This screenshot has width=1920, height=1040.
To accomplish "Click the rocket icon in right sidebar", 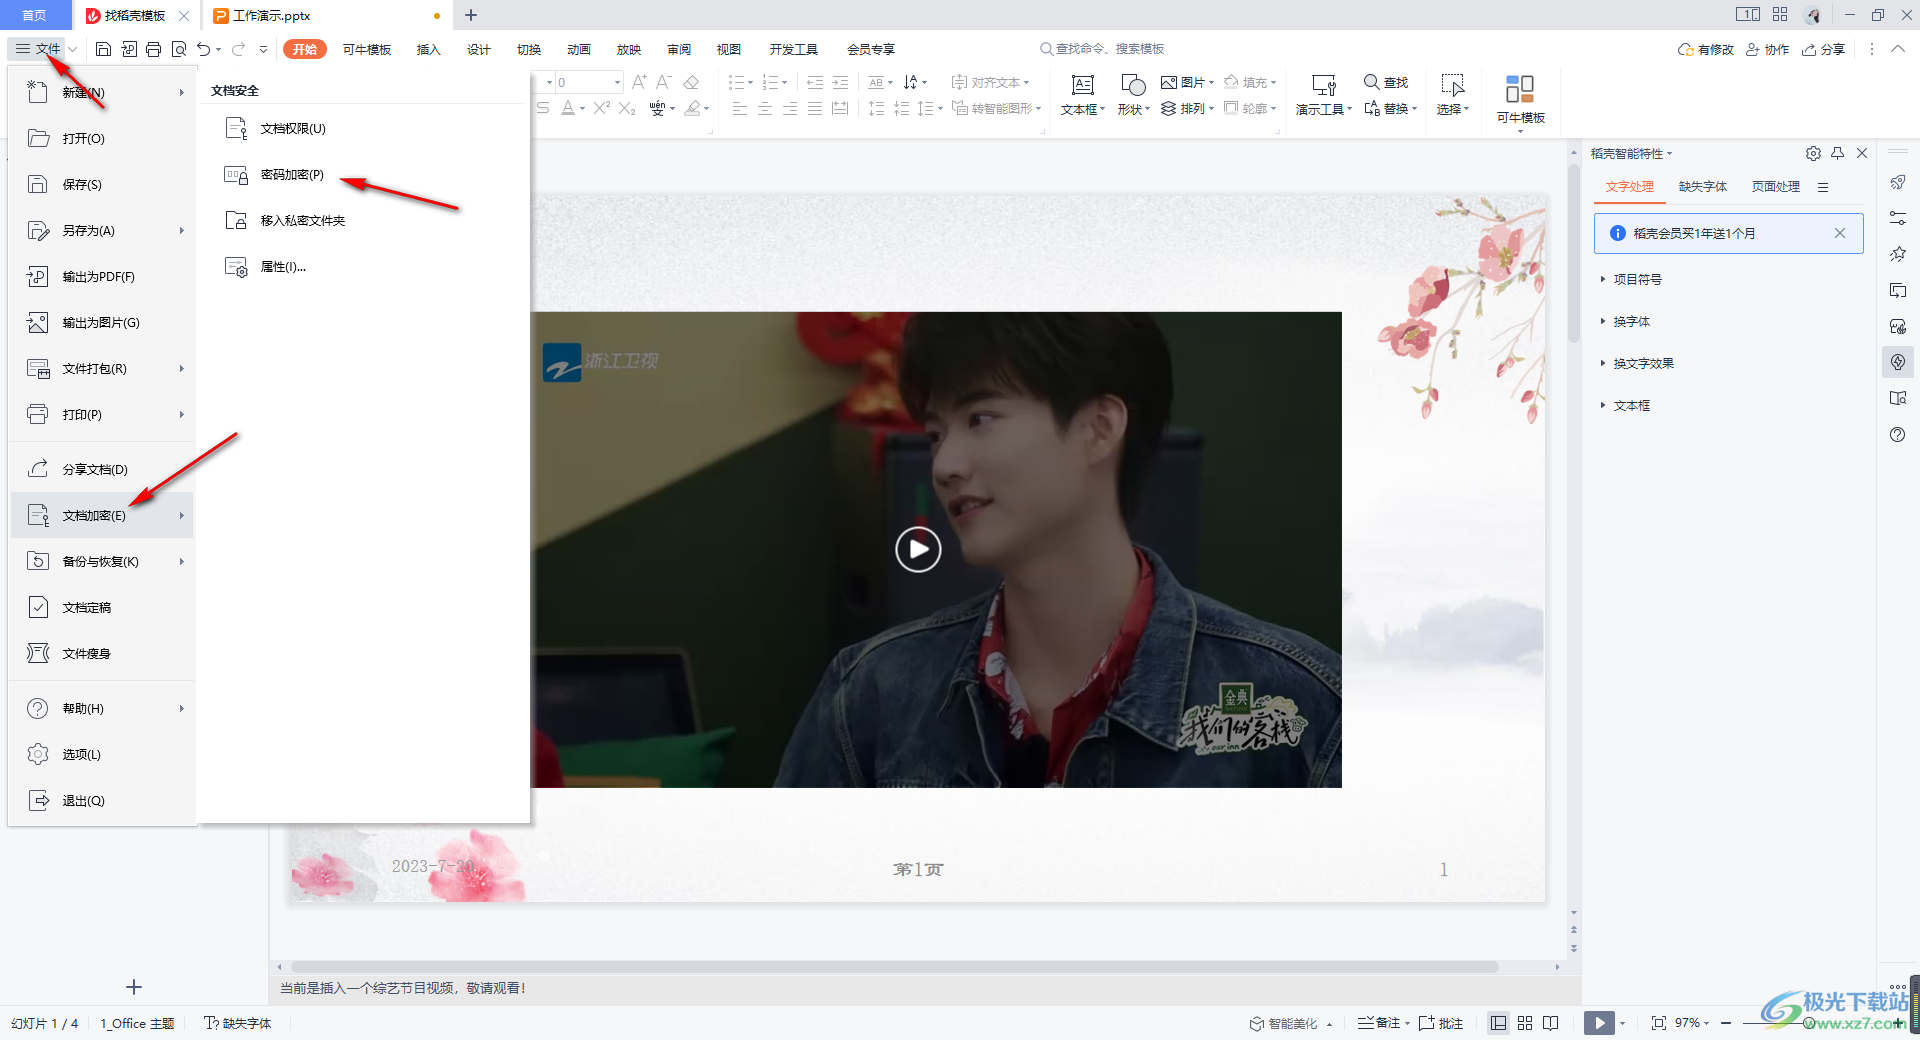I will click(1898, 182).
